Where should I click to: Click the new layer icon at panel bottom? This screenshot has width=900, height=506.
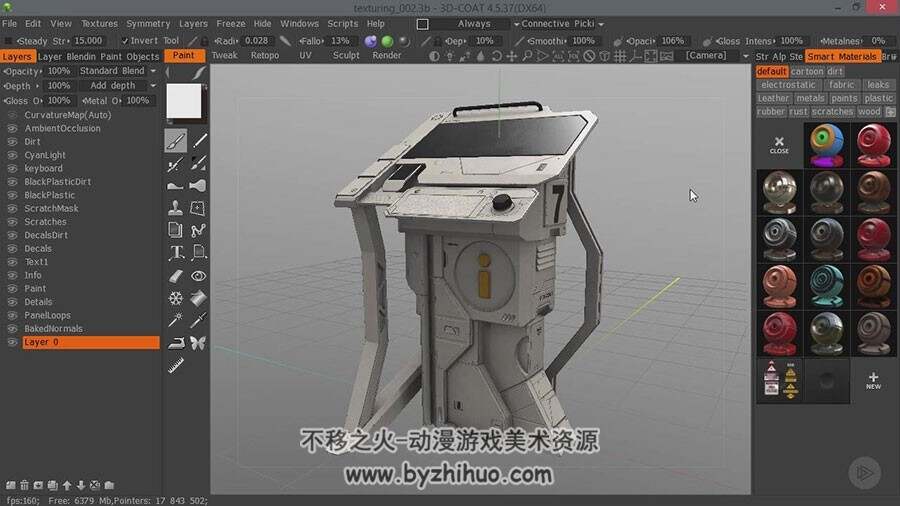point(10,485)
